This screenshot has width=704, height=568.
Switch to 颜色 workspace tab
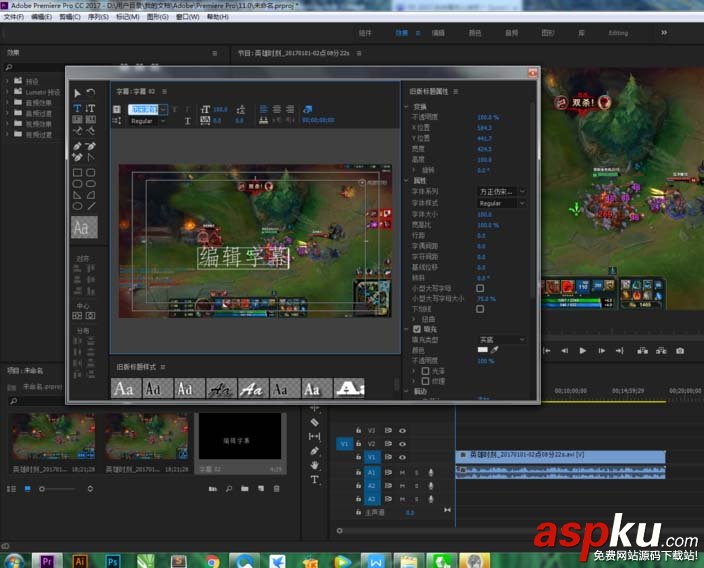pos(475,33)
